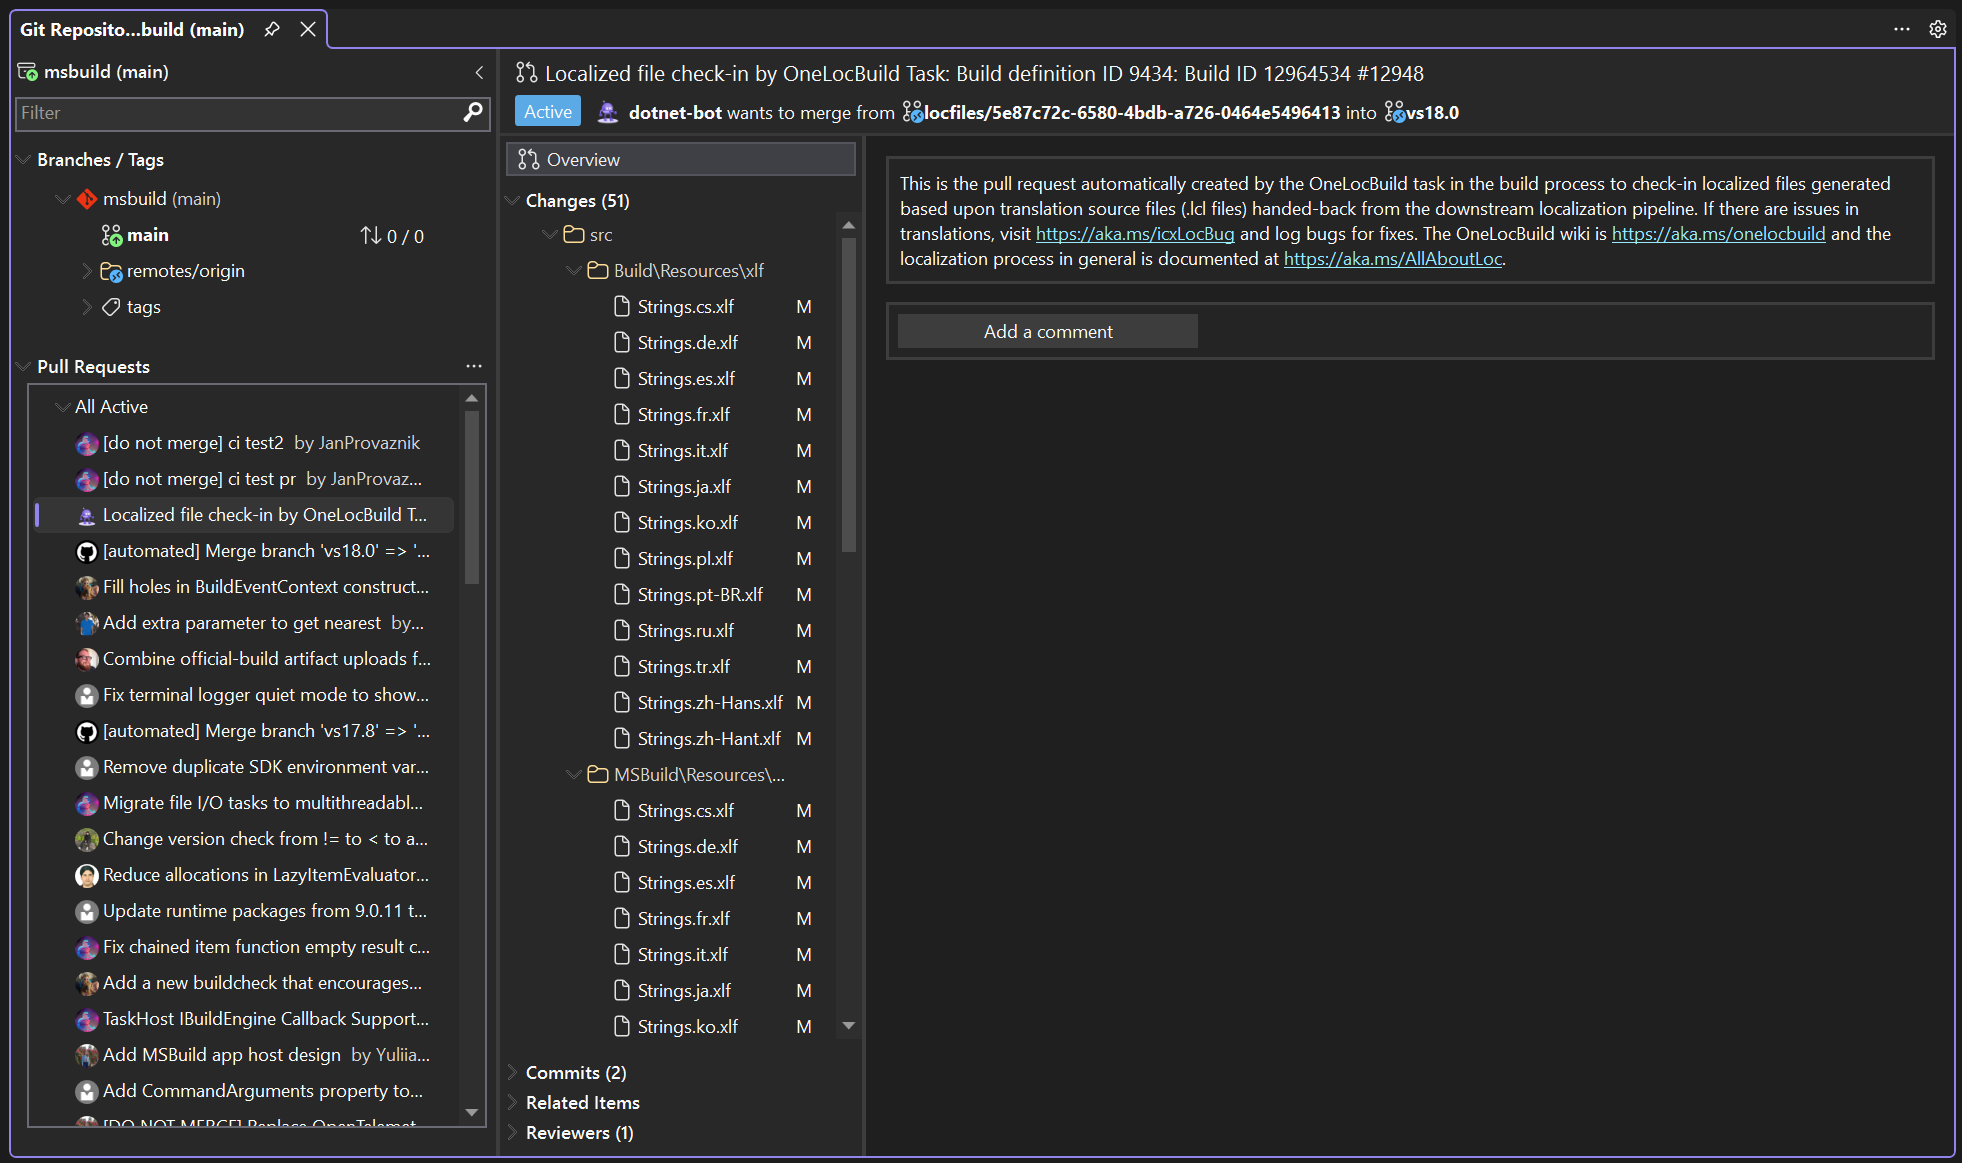Collapse the left panel with the arrow
1962x1163 pixels.
point(479,72)
